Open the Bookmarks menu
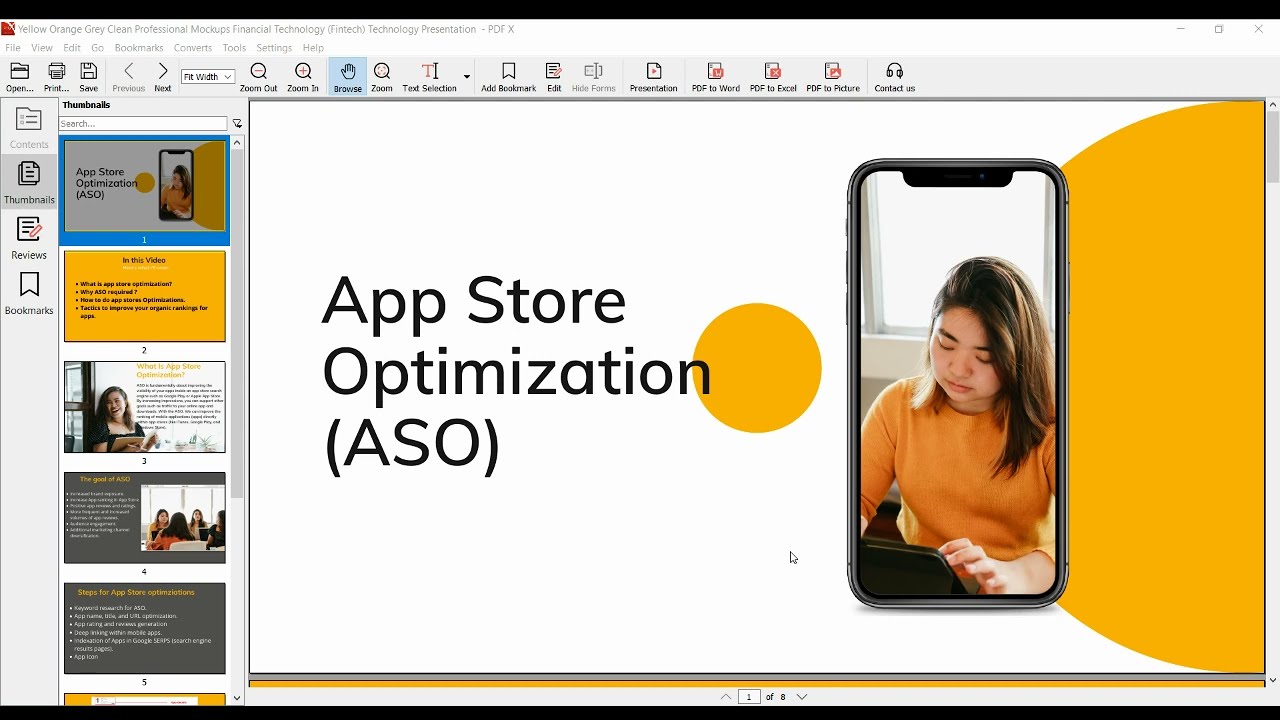 [x=139, y=48]
